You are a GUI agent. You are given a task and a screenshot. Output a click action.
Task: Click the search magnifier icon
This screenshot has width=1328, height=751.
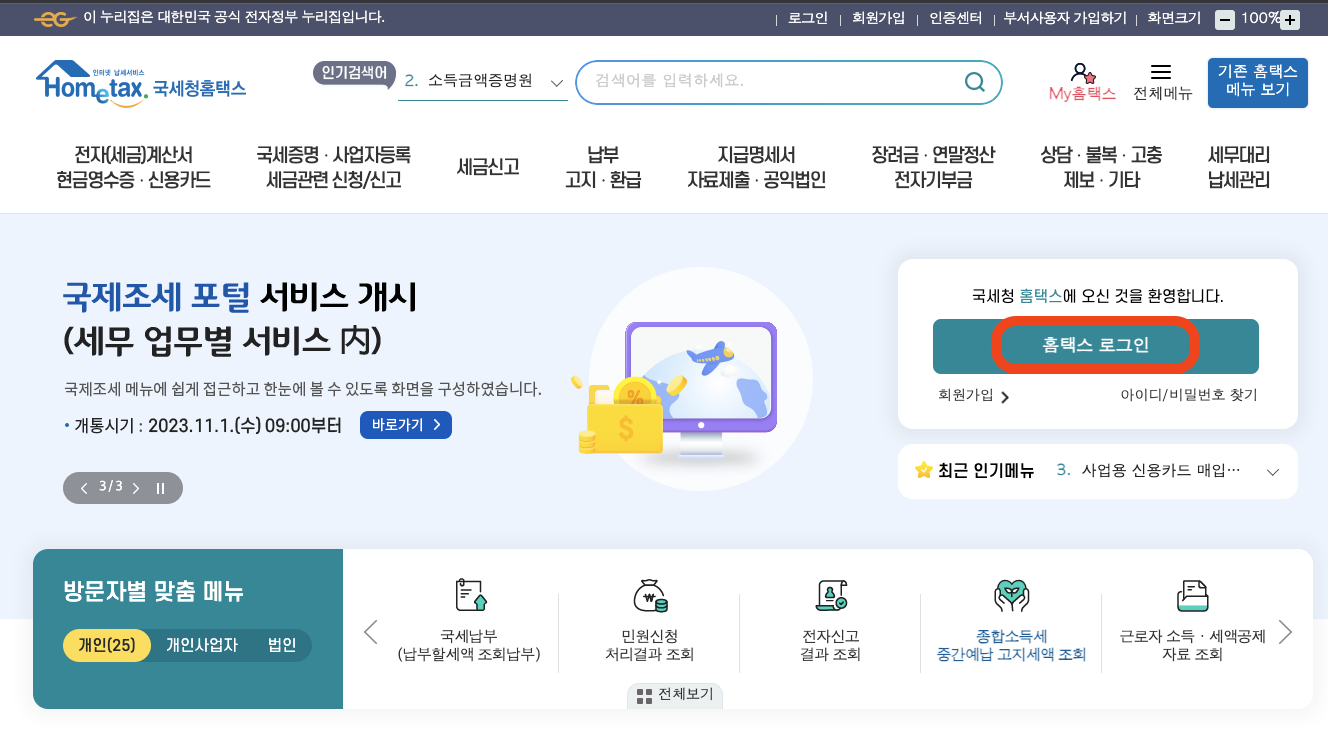point(974,82)
